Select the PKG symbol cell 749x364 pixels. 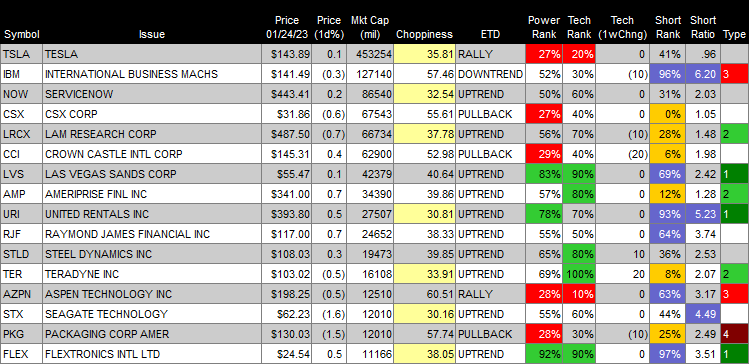click(21, 334)
